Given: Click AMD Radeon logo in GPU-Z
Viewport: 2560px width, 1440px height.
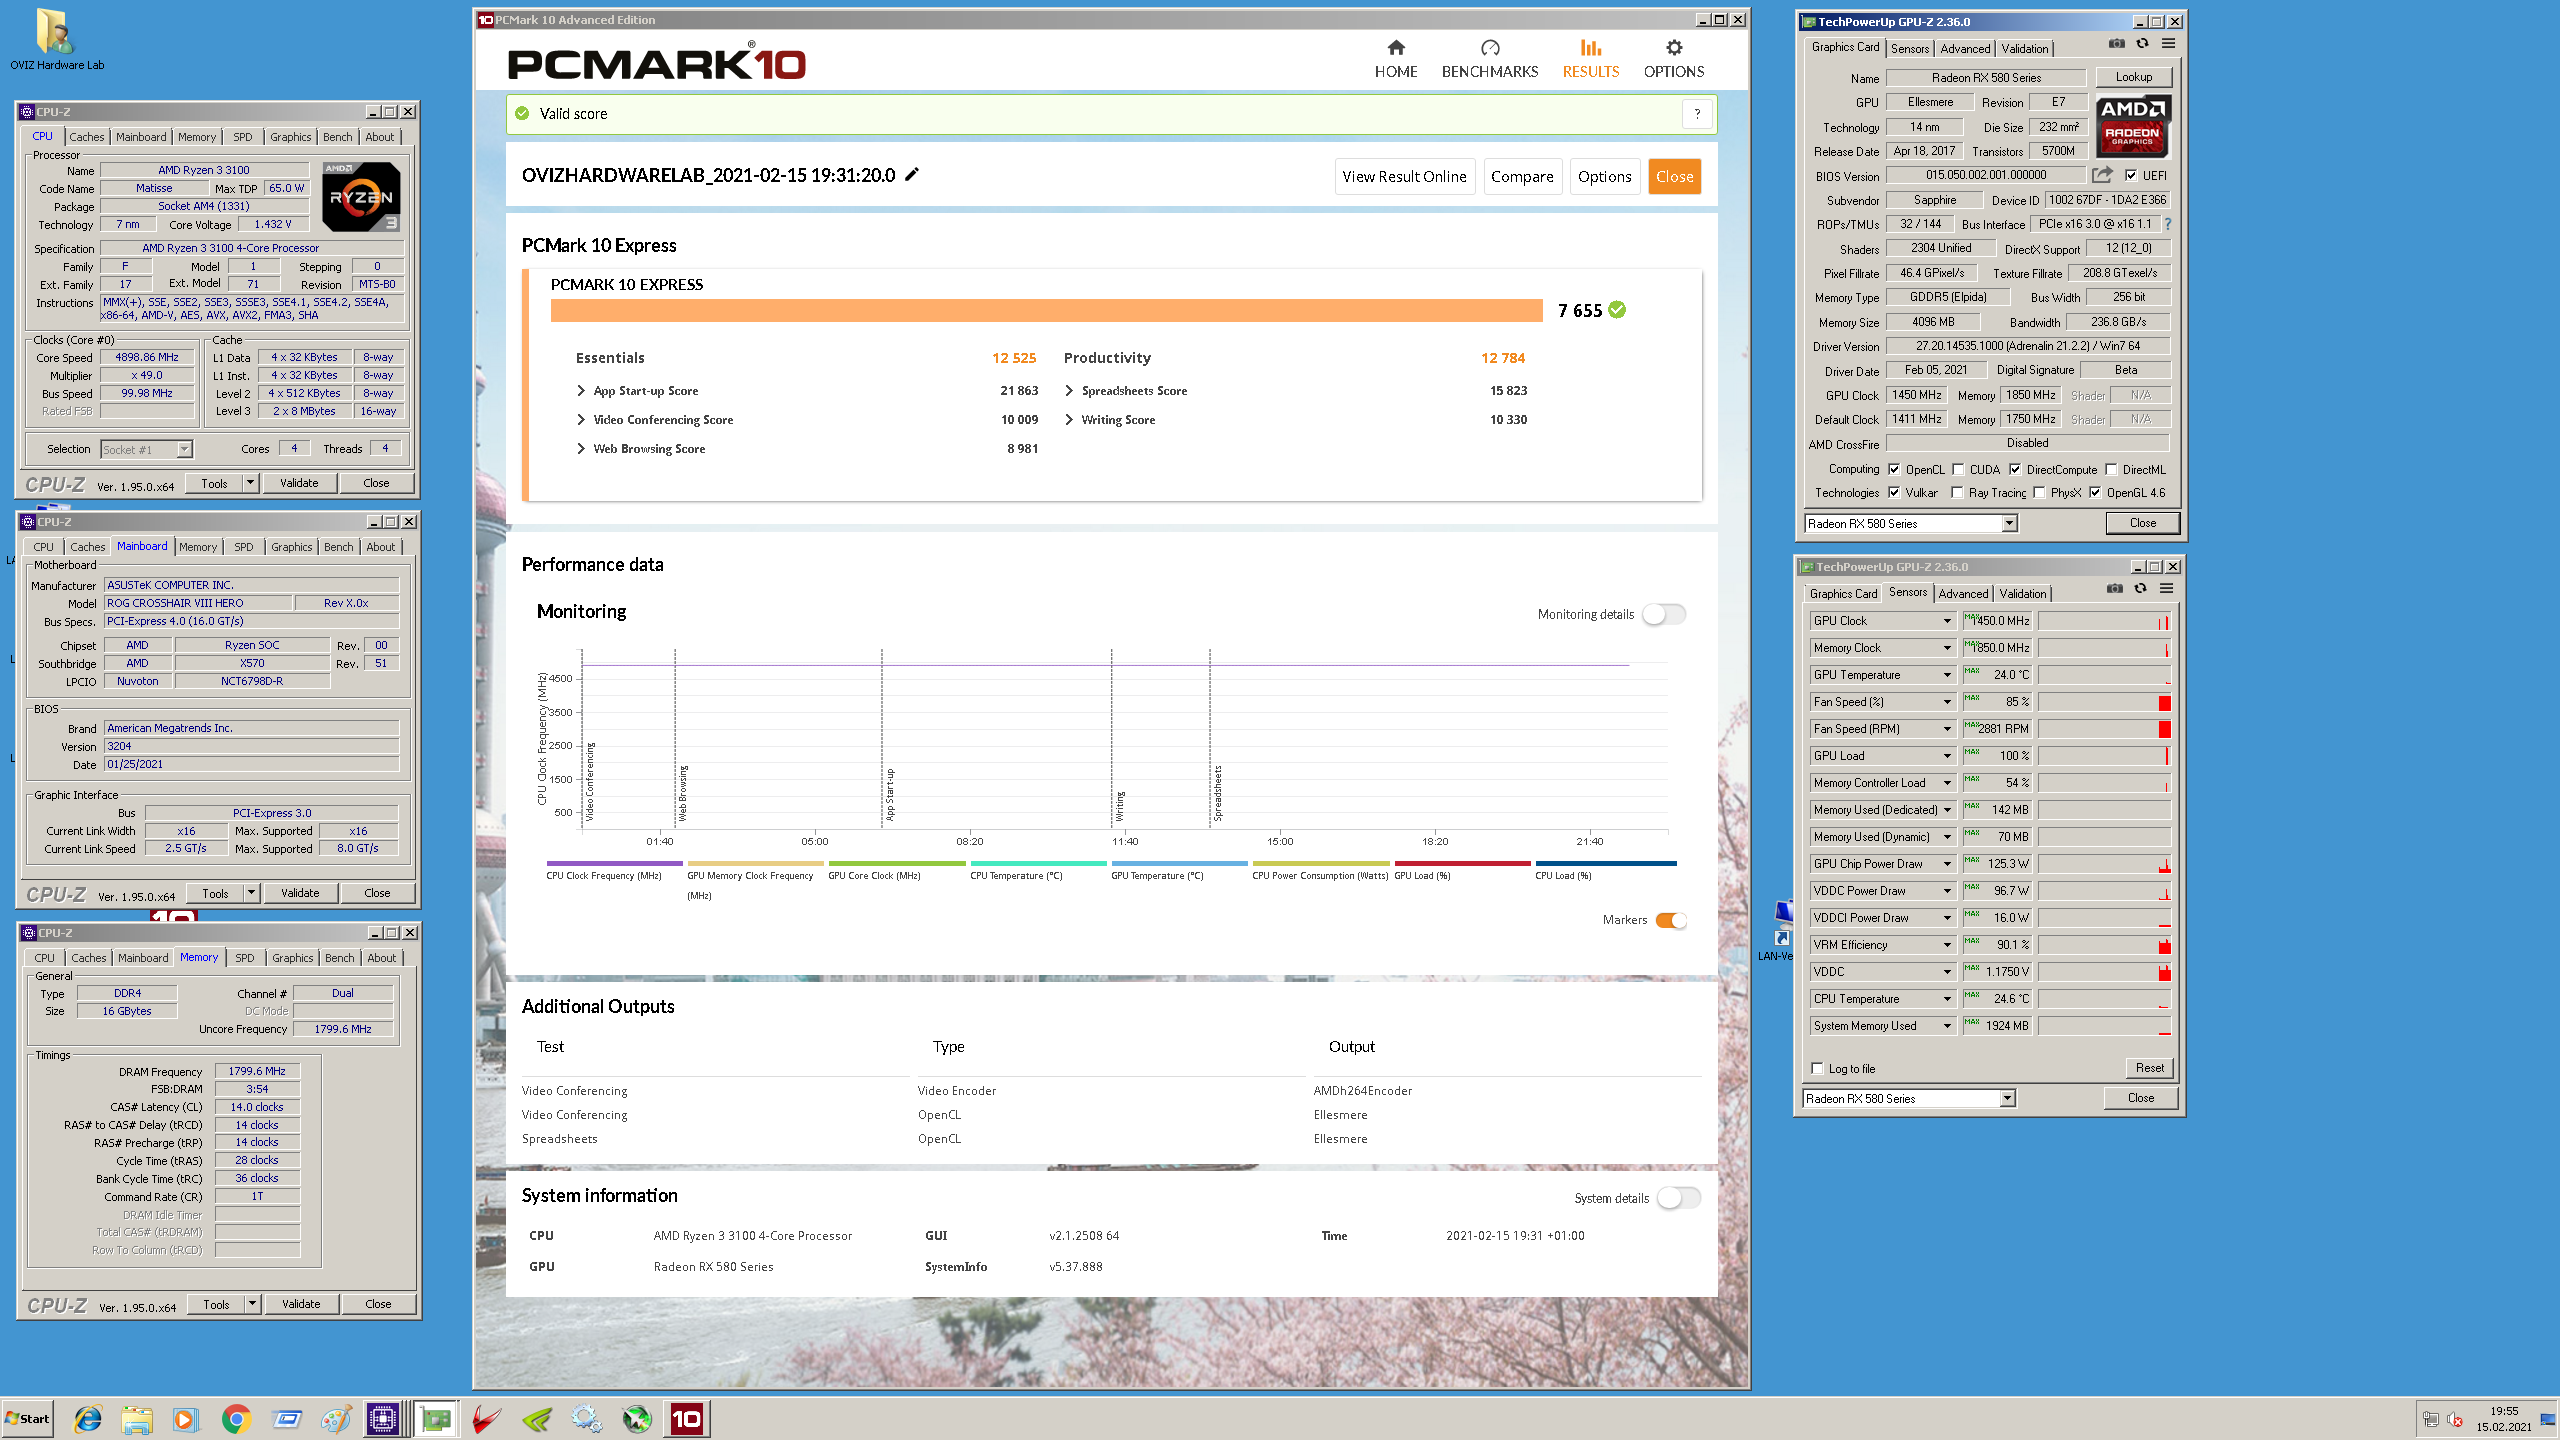Looking at the screenshot, I should coord(2132,128).
